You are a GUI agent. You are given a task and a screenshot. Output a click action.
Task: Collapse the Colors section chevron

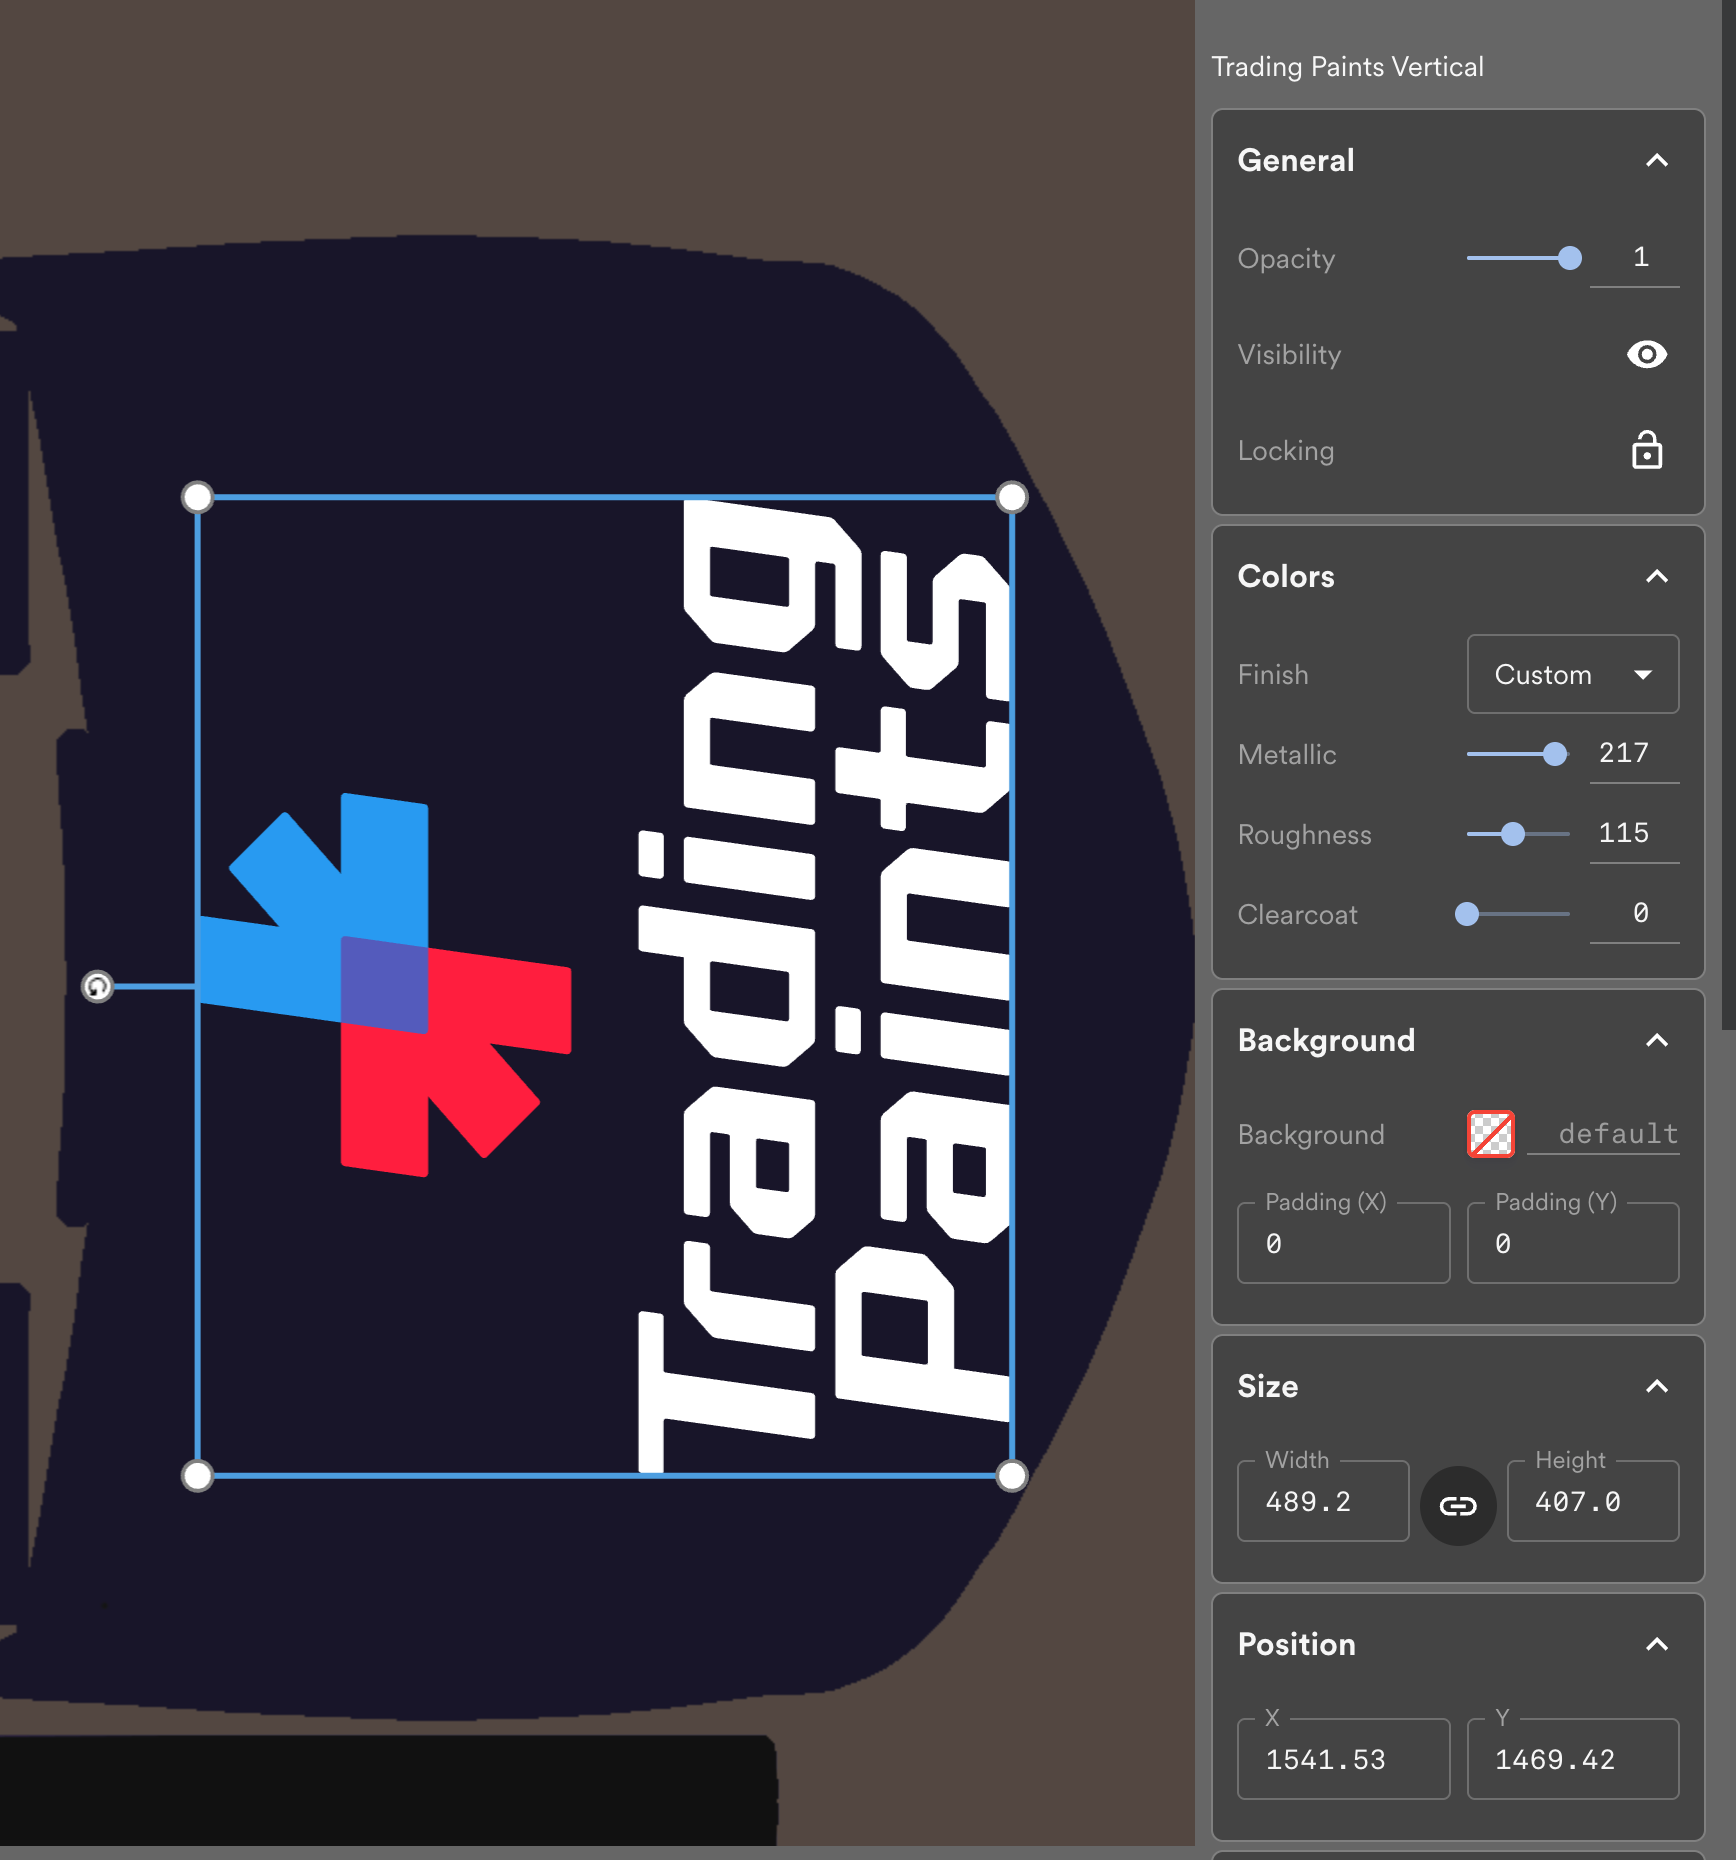(1656, 577)
